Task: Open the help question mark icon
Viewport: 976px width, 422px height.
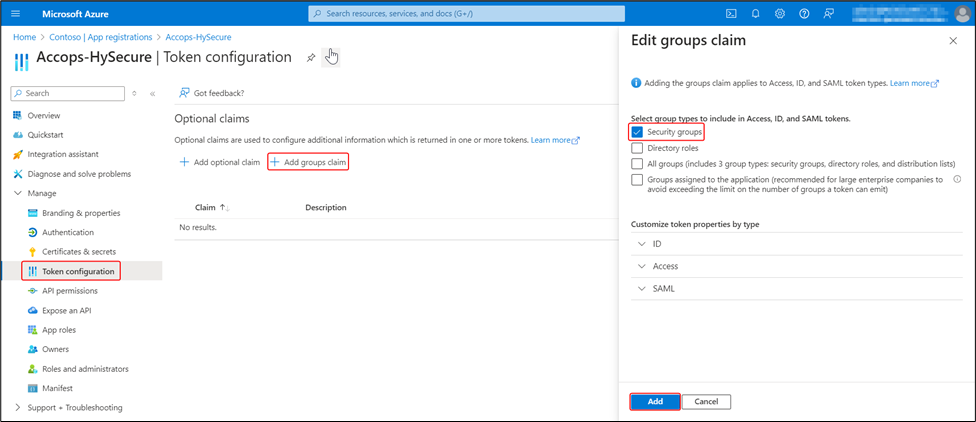Action: [x=804, y=14]
